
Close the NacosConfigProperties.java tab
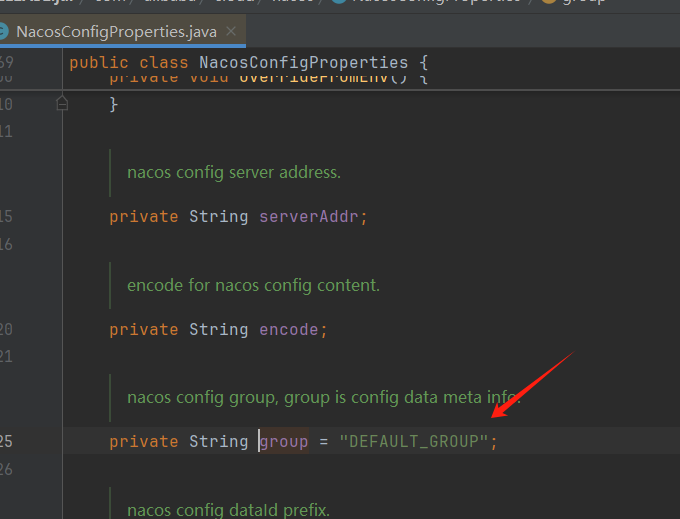(x=231, y=31)
